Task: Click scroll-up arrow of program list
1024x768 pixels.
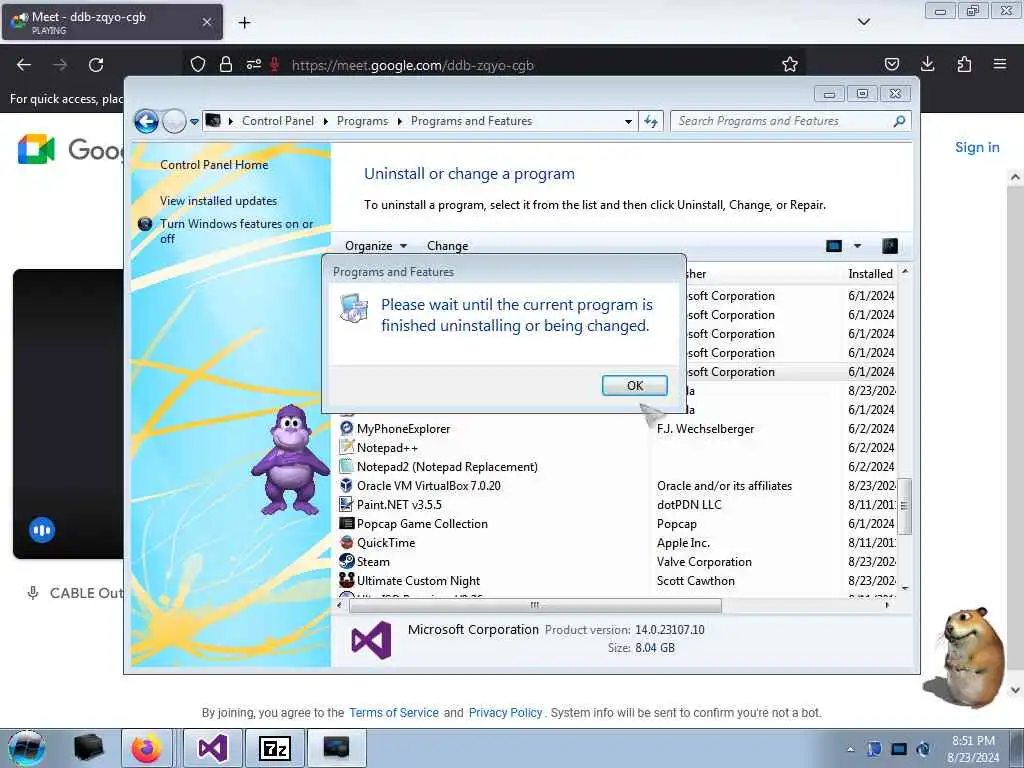Action: [x=905, y=270]
